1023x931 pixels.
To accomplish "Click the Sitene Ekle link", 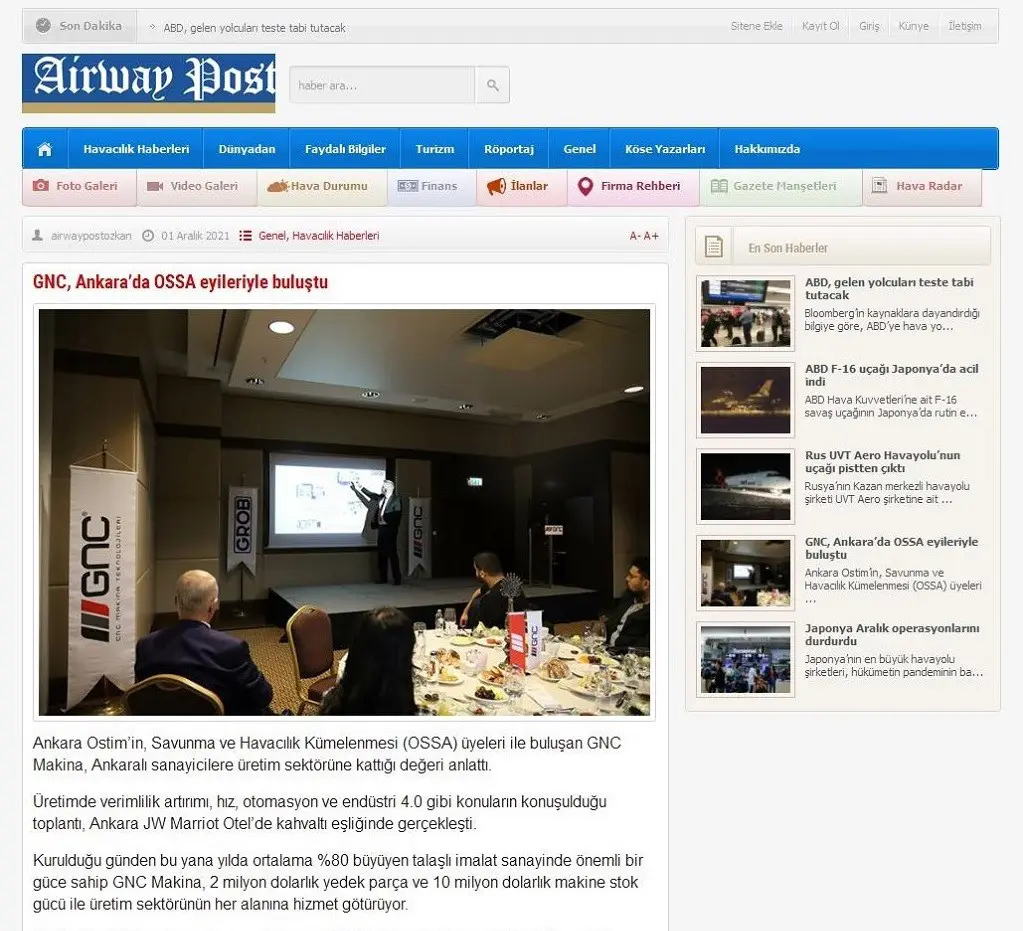I will pyautogui.click(x=756, y=26).
